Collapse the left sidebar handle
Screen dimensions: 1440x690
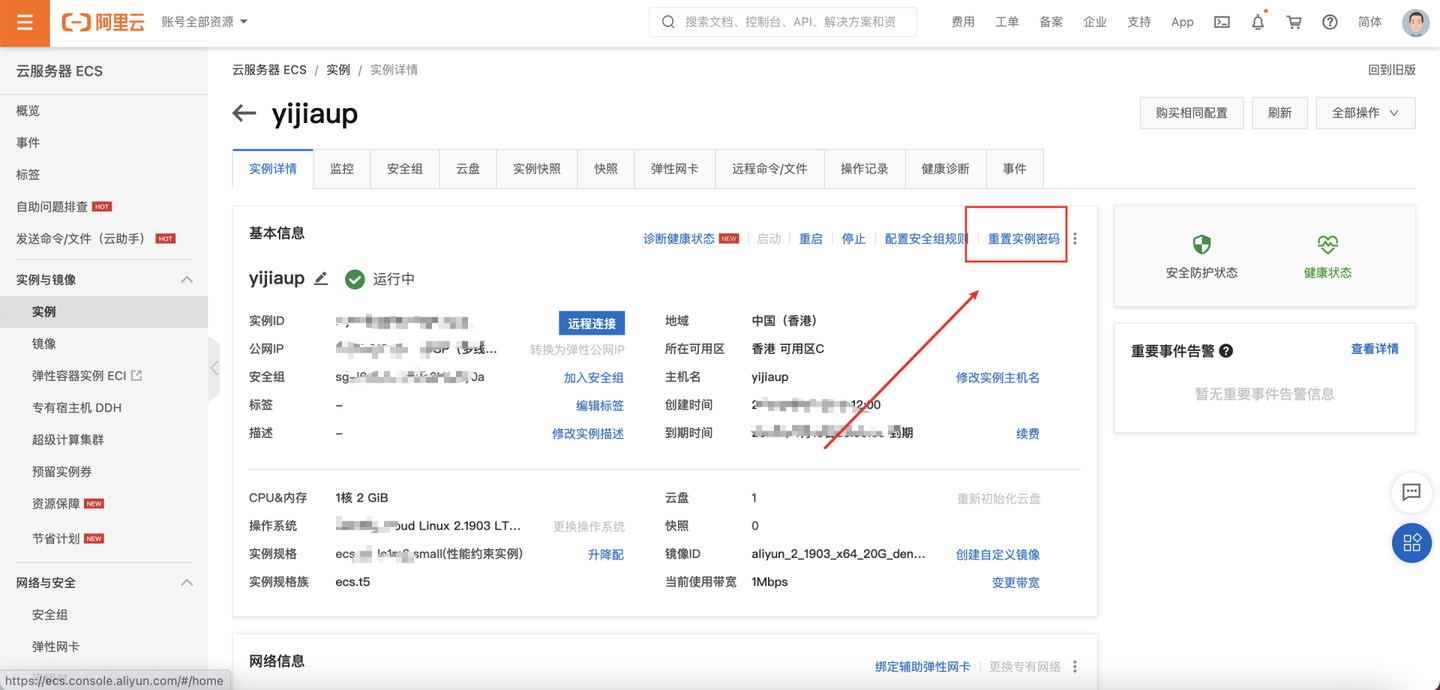[x=214, y=368]
